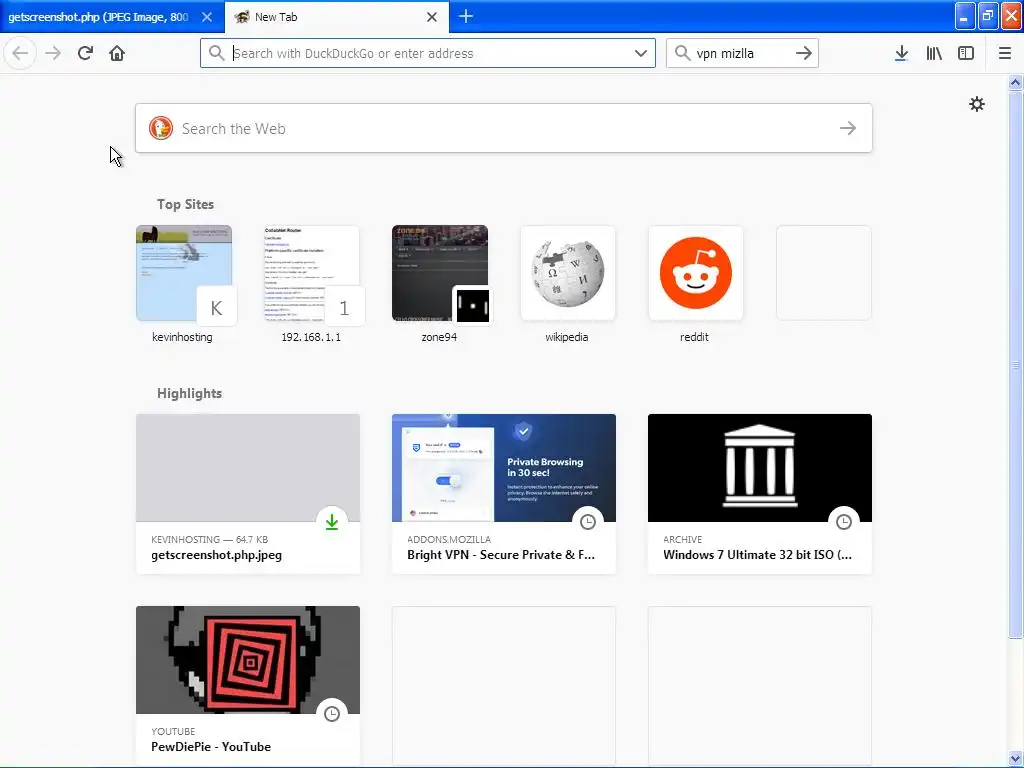Open the Downloads toolbar icon
The width and height of the screenshot is (1024, 768).
(x=901, y=53)
